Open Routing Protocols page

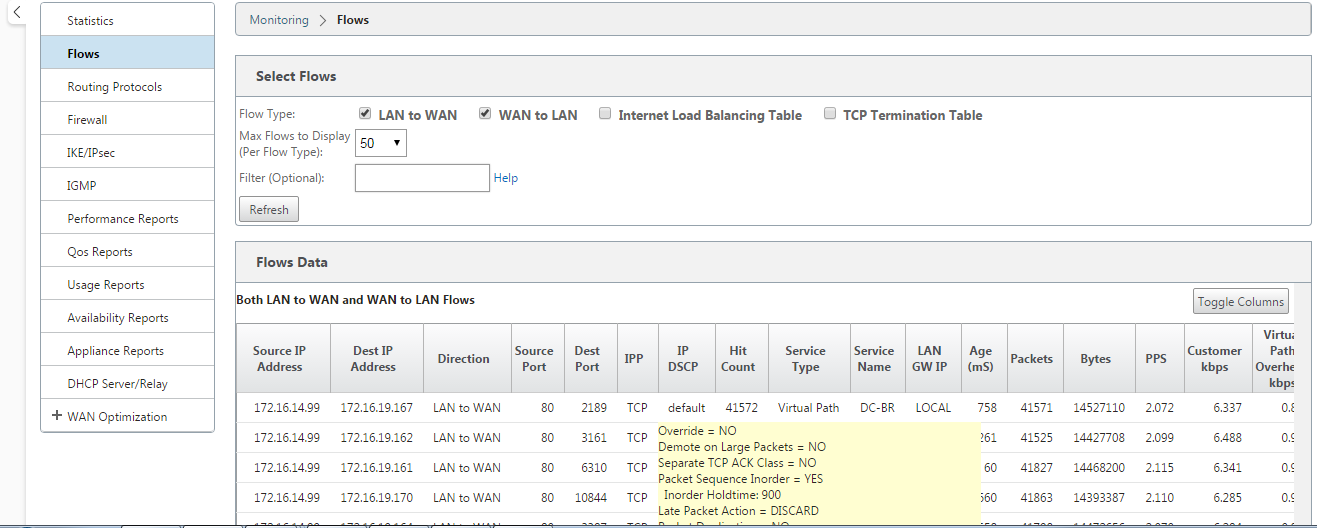click(x=127, y=86)
